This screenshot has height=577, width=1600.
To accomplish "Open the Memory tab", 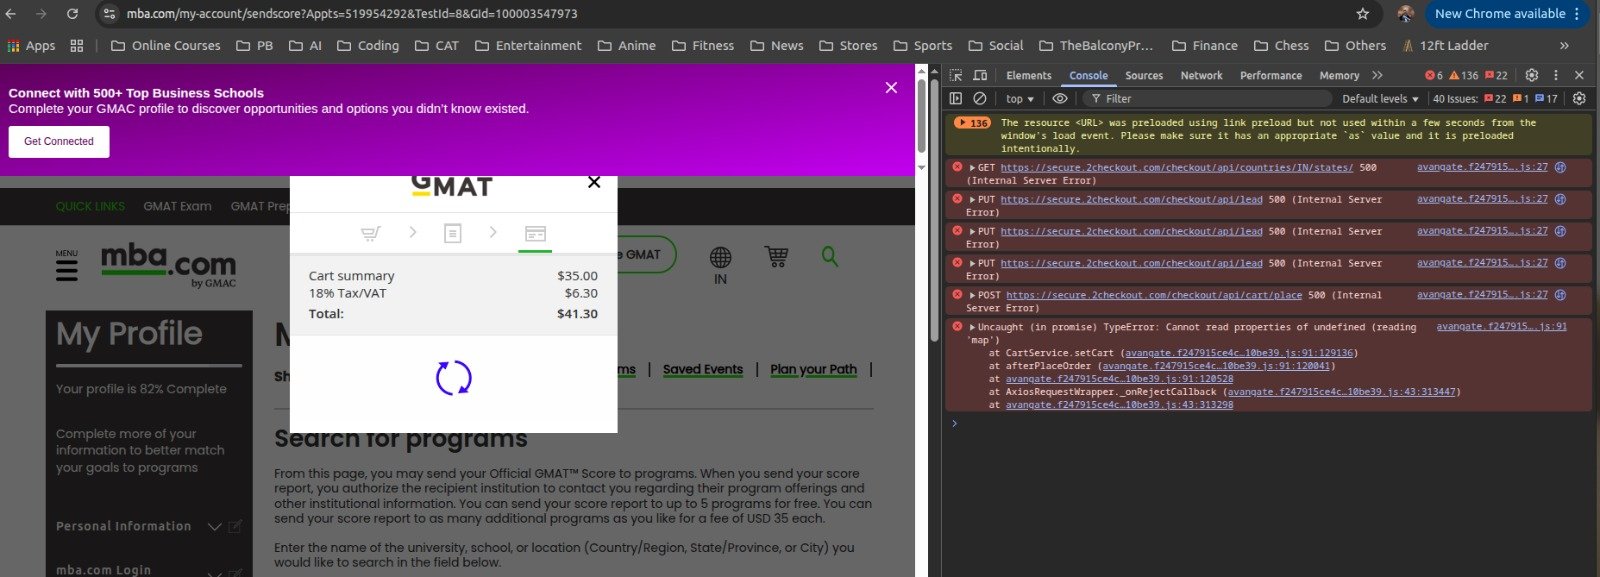I will coord(1339,75).
